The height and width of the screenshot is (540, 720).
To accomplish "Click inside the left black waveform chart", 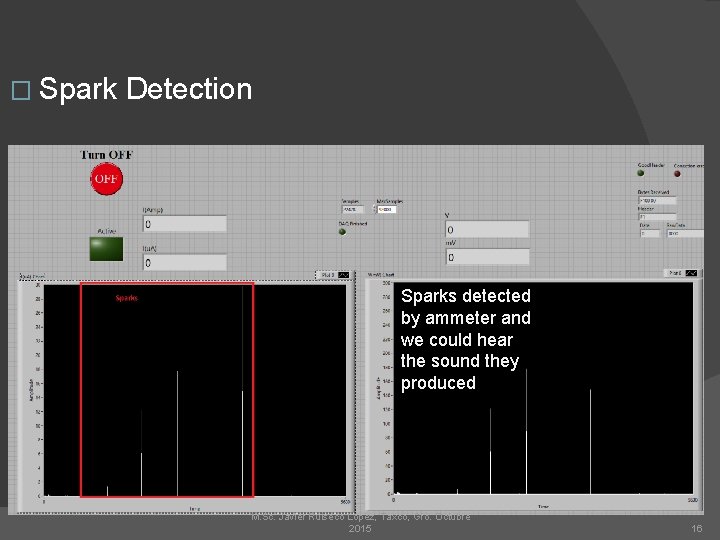I will point(195,390).
